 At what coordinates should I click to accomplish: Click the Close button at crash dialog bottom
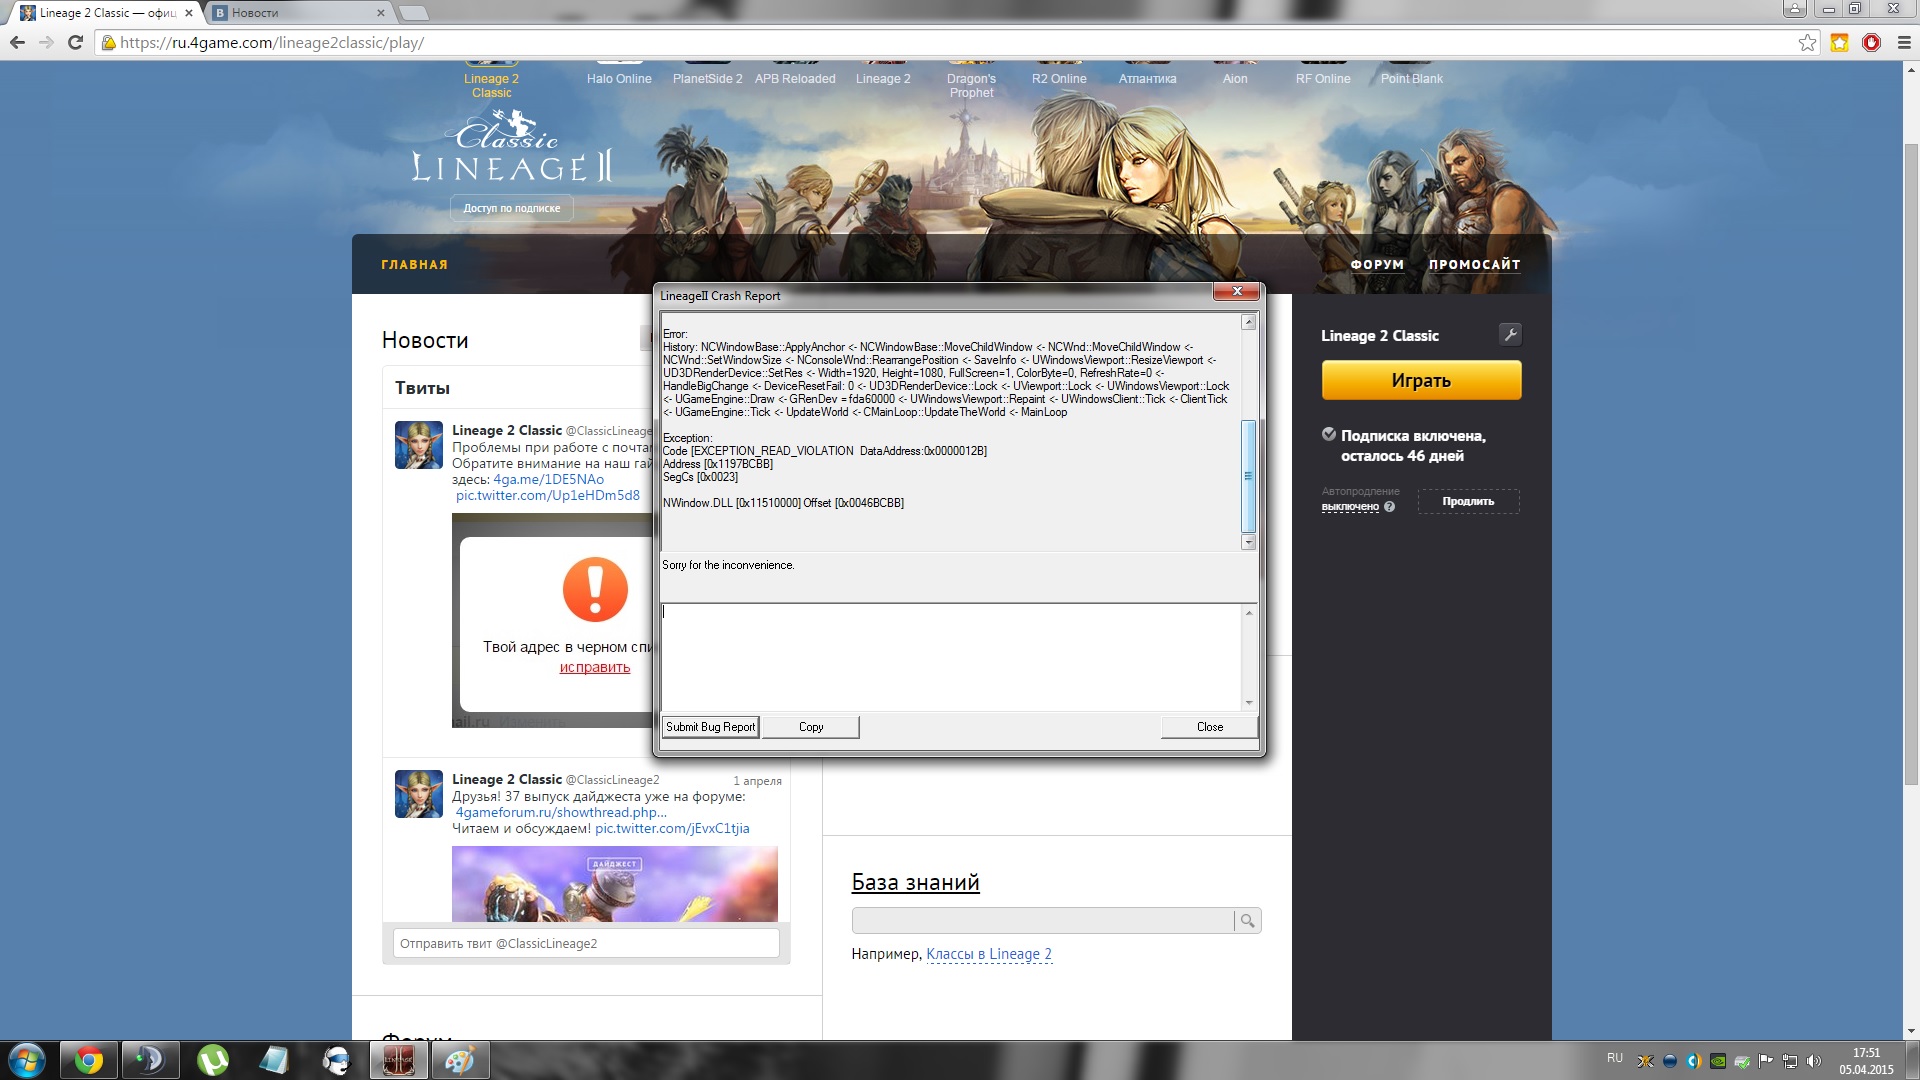click(1209, 727)
